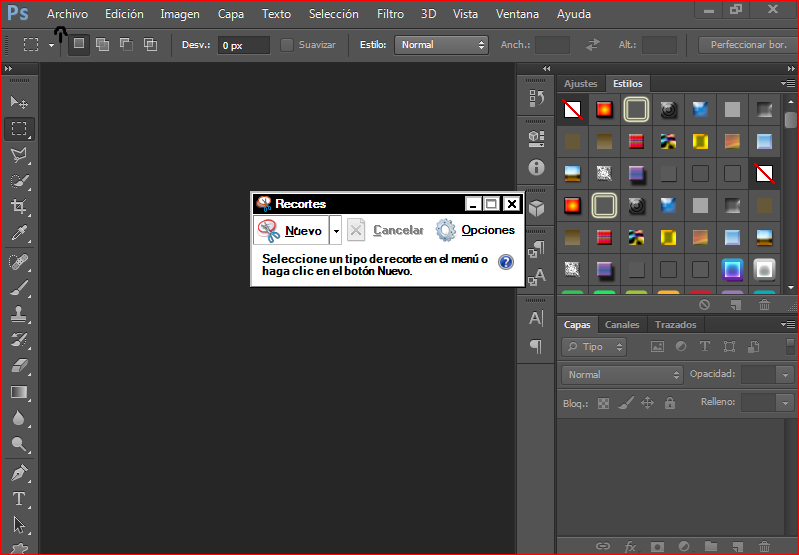The image size is (799, 555).
Task: Click Perfeccionar borde button
Action: tap(749, 45)
